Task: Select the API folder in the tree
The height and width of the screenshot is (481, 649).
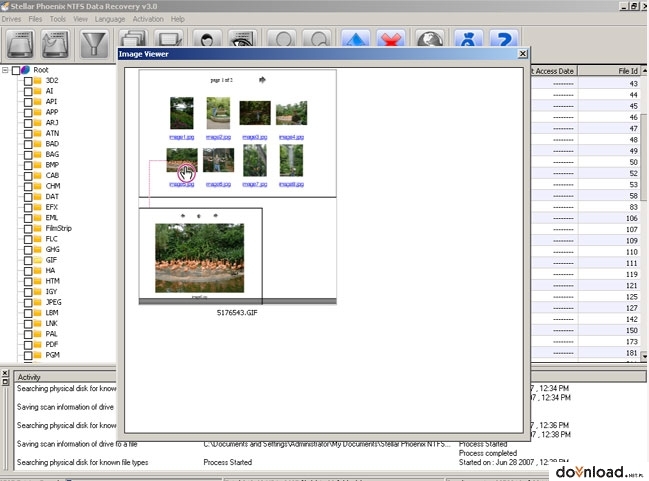Action: (x=51, y=101)
